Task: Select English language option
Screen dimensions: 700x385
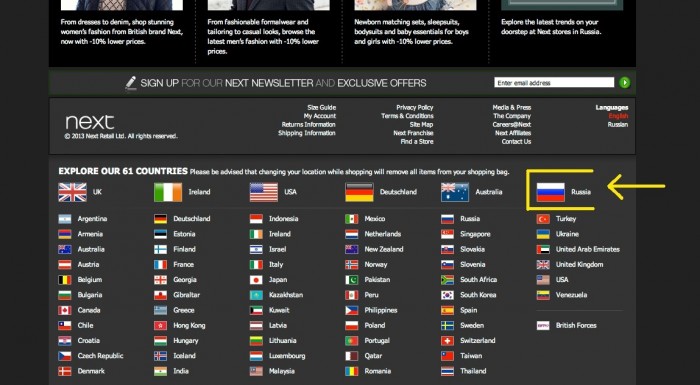Action: pyautogui.click(x=618, y=116)
